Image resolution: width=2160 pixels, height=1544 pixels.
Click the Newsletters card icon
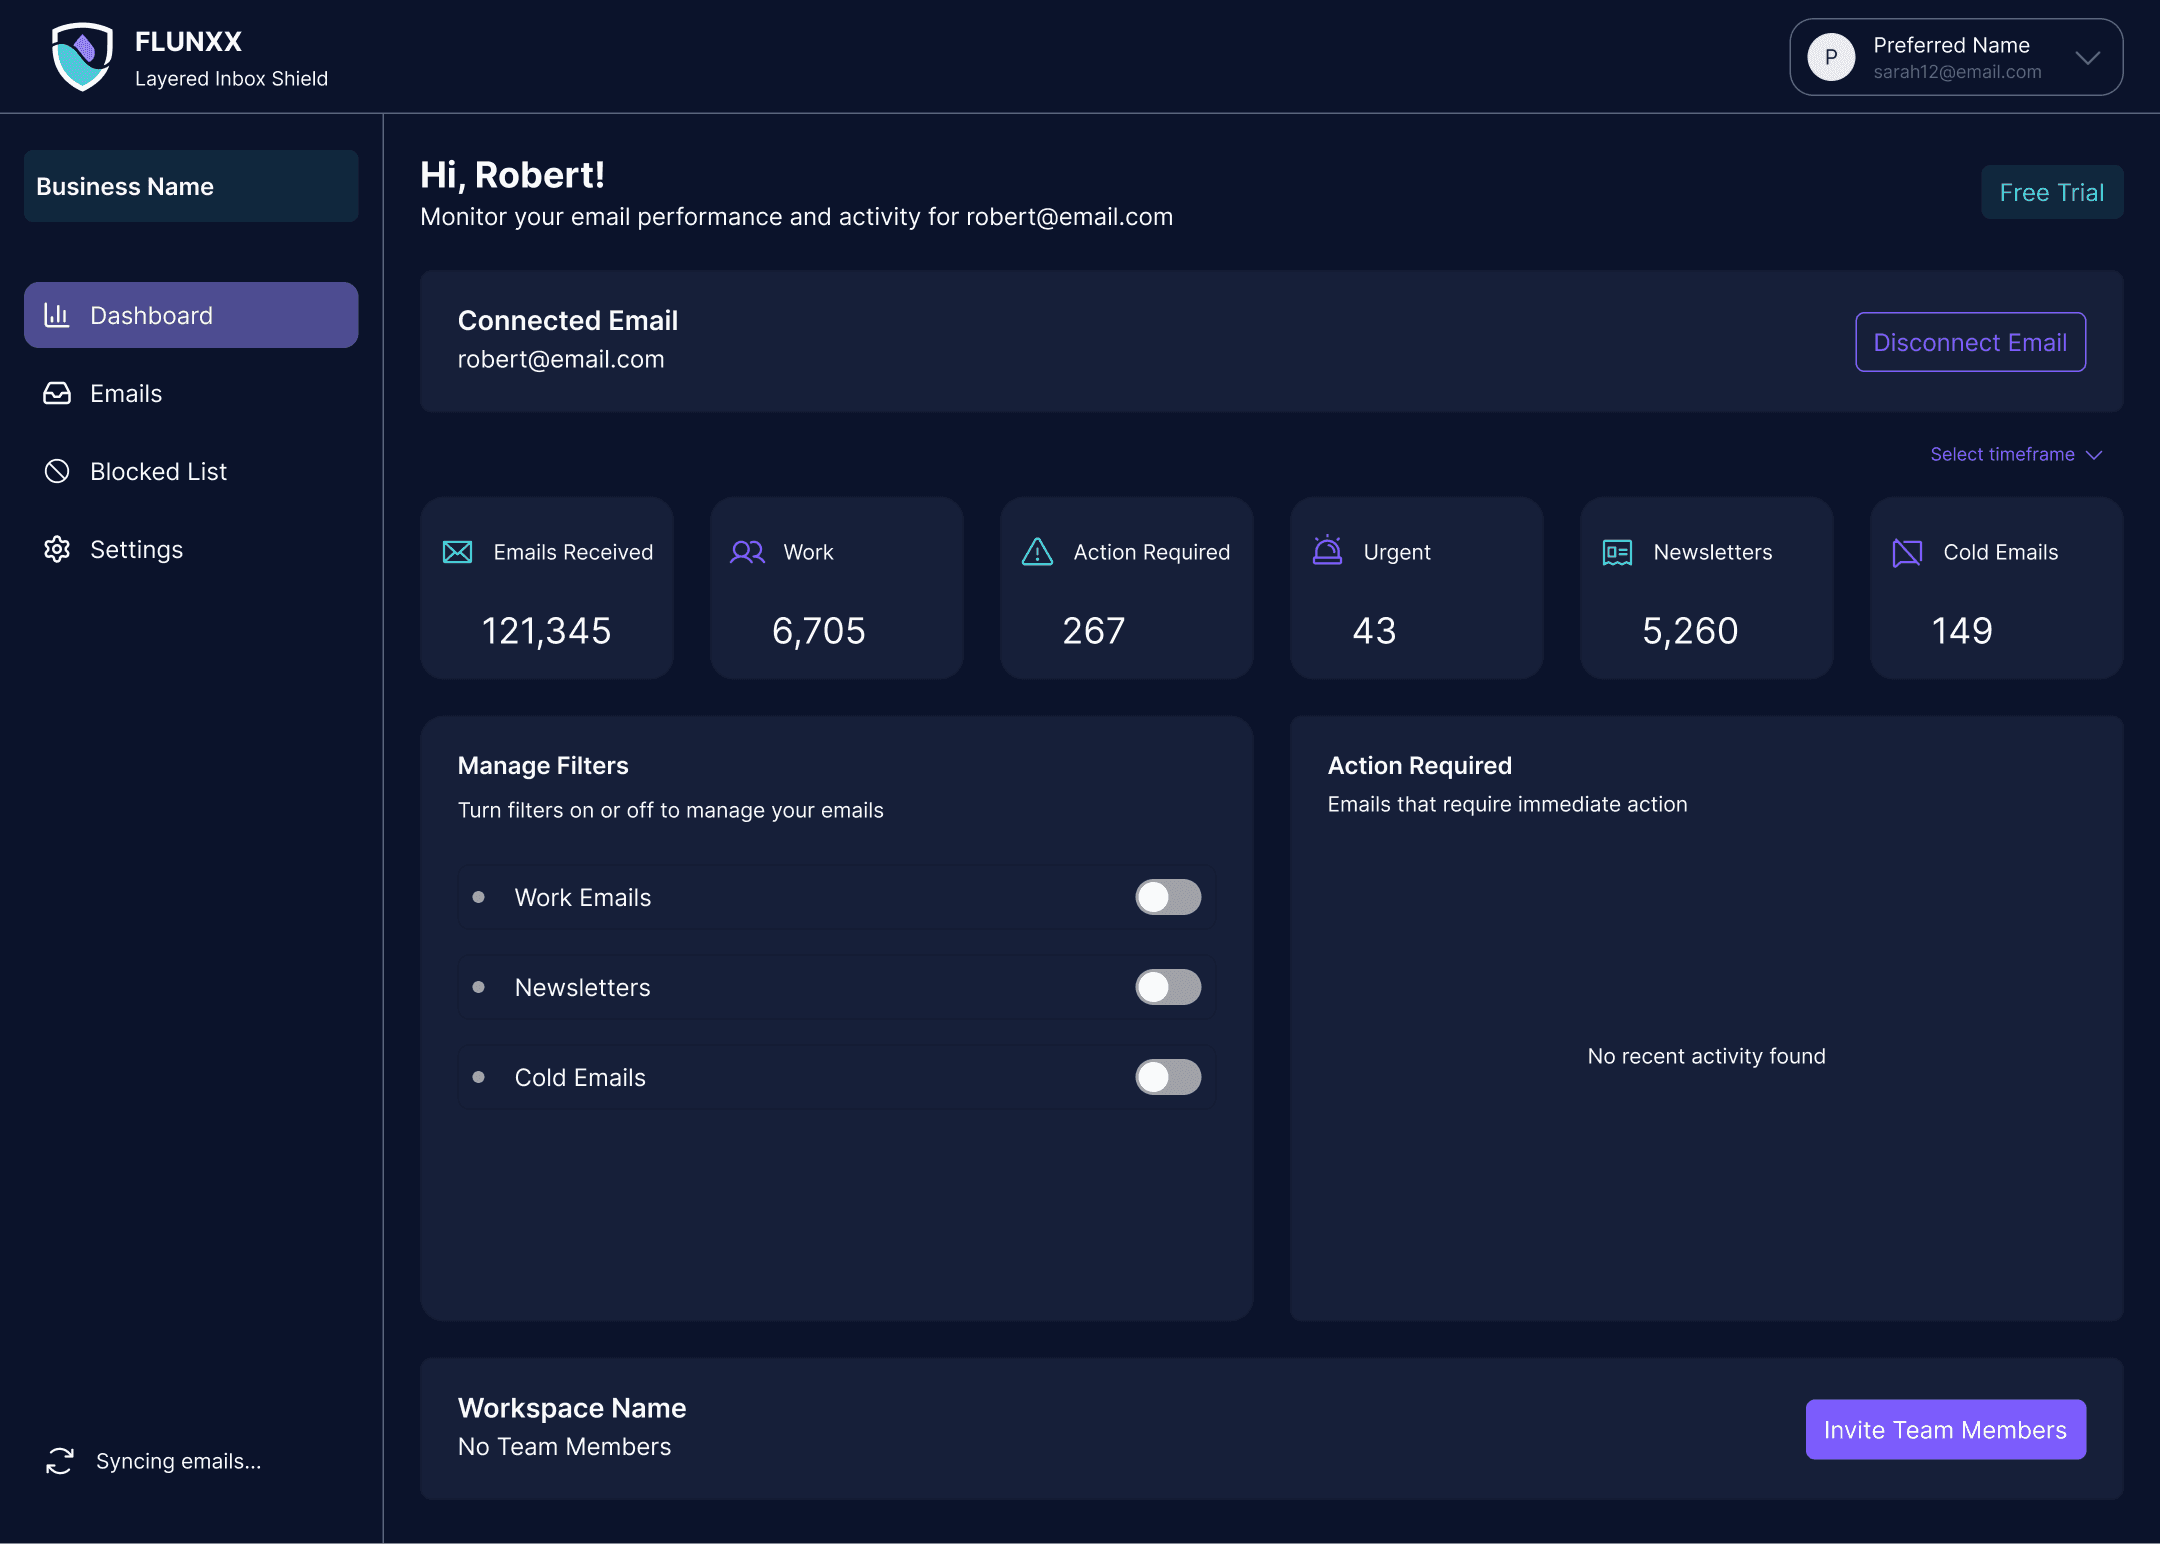[x=1617, y=552]
